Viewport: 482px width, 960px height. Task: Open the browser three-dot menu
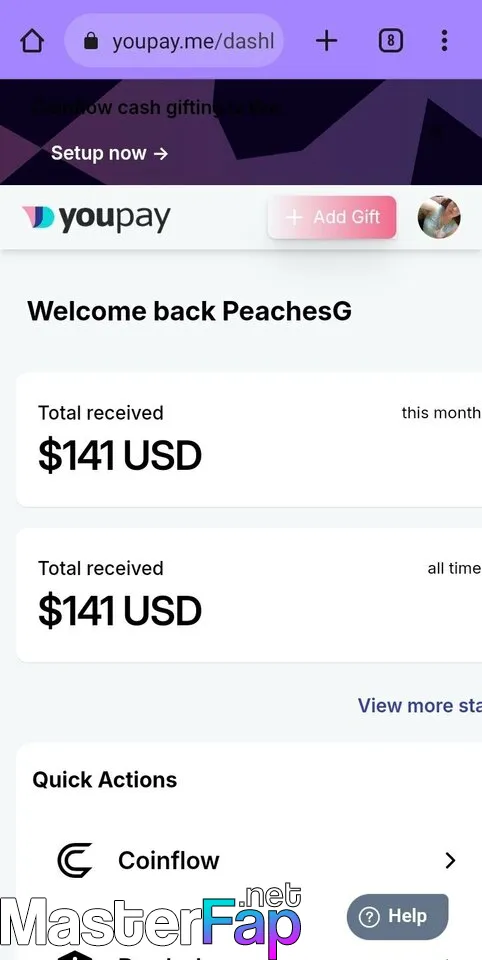point(445,41)
